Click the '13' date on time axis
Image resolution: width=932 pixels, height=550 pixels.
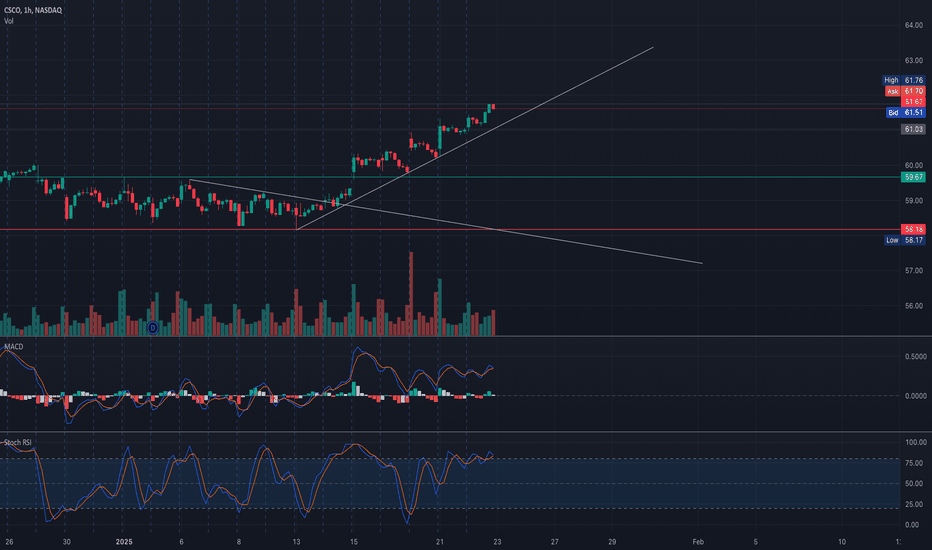(x=296, y=542)
